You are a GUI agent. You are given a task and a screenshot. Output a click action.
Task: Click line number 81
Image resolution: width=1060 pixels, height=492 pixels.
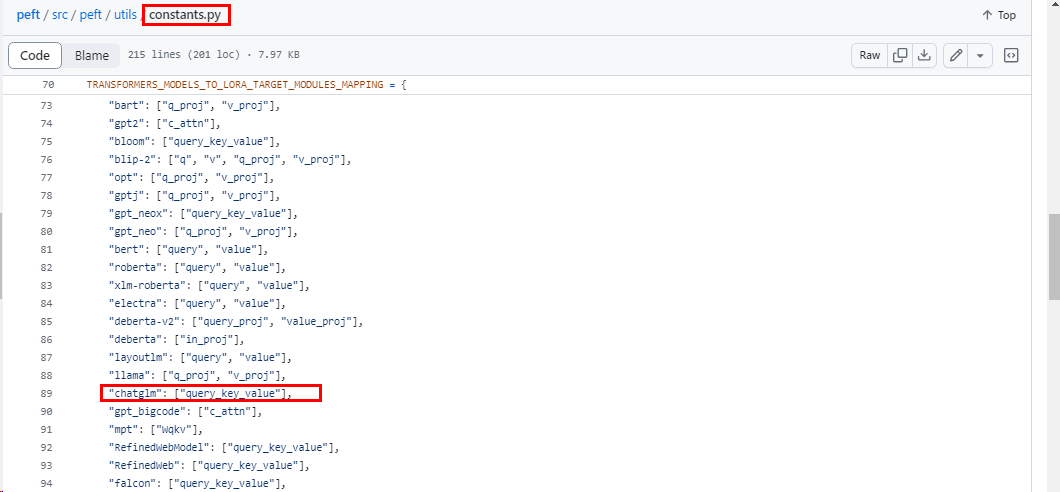pyautogui.click(x=47, y=249)
